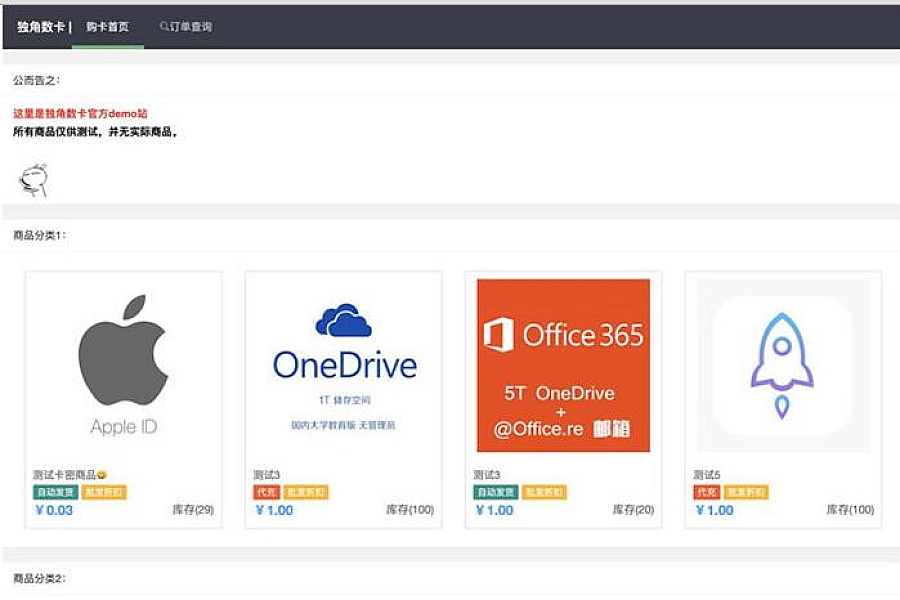Open the Apple ID product image
The image size is (900, 600).
point(123,366)
